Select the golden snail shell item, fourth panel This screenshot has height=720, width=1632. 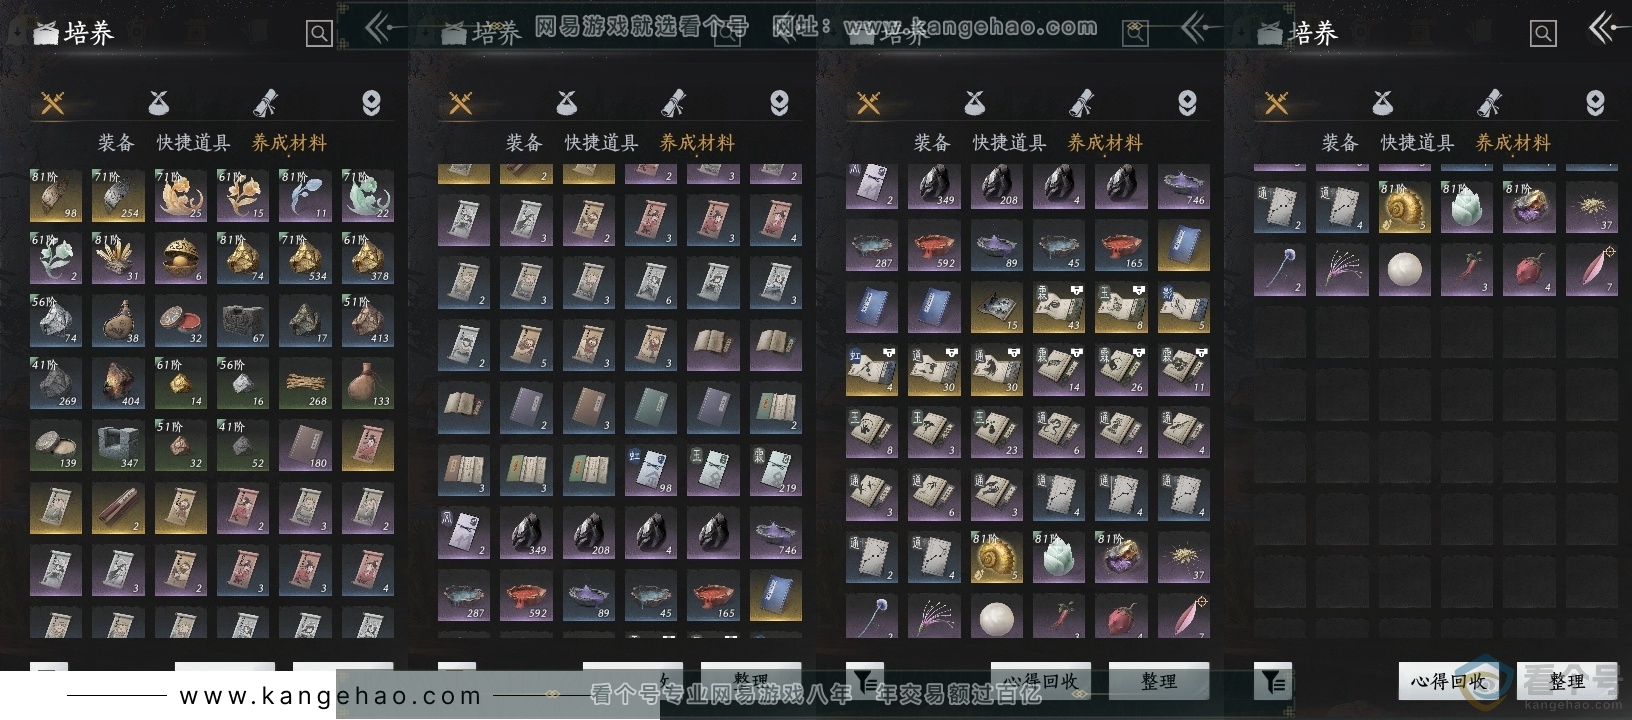point(1404,207)
